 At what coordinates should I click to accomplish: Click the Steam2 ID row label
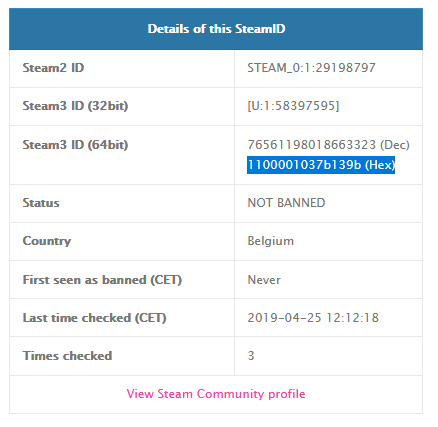[53, 68]
